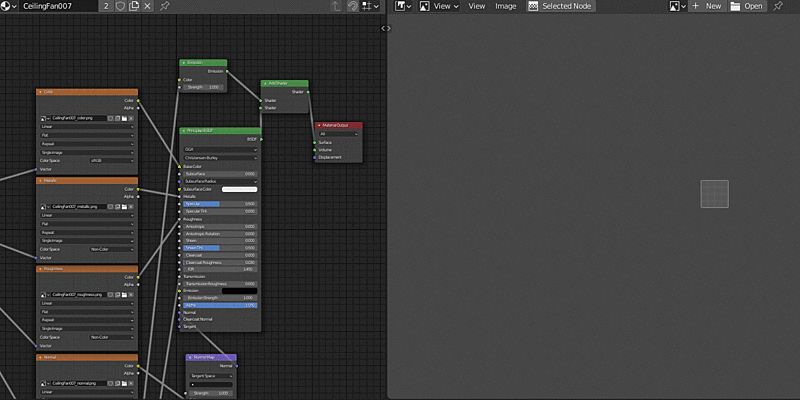Viewport: 800px width, 400px height.
Task: Click the material name field CeilingFan007
Action: (58, 6)
